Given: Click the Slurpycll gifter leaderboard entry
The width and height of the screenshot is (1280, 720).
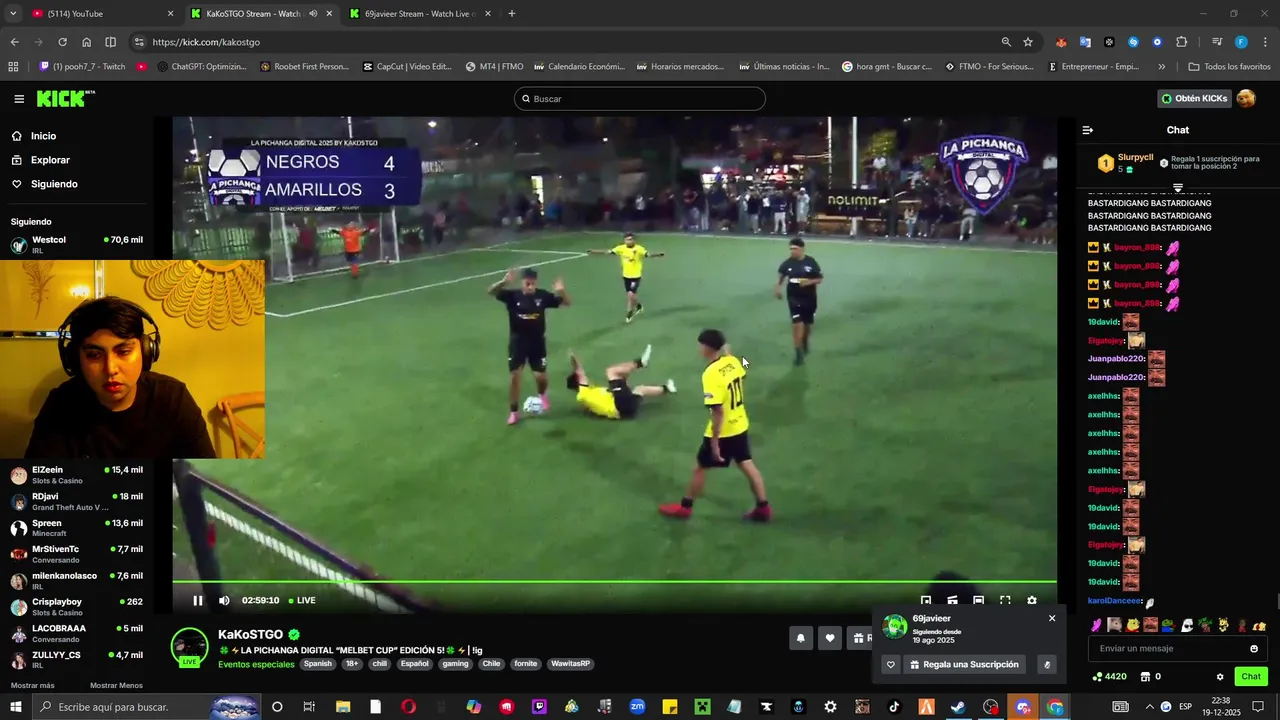Looking at the screenshot, I should tap(1127, 163).
